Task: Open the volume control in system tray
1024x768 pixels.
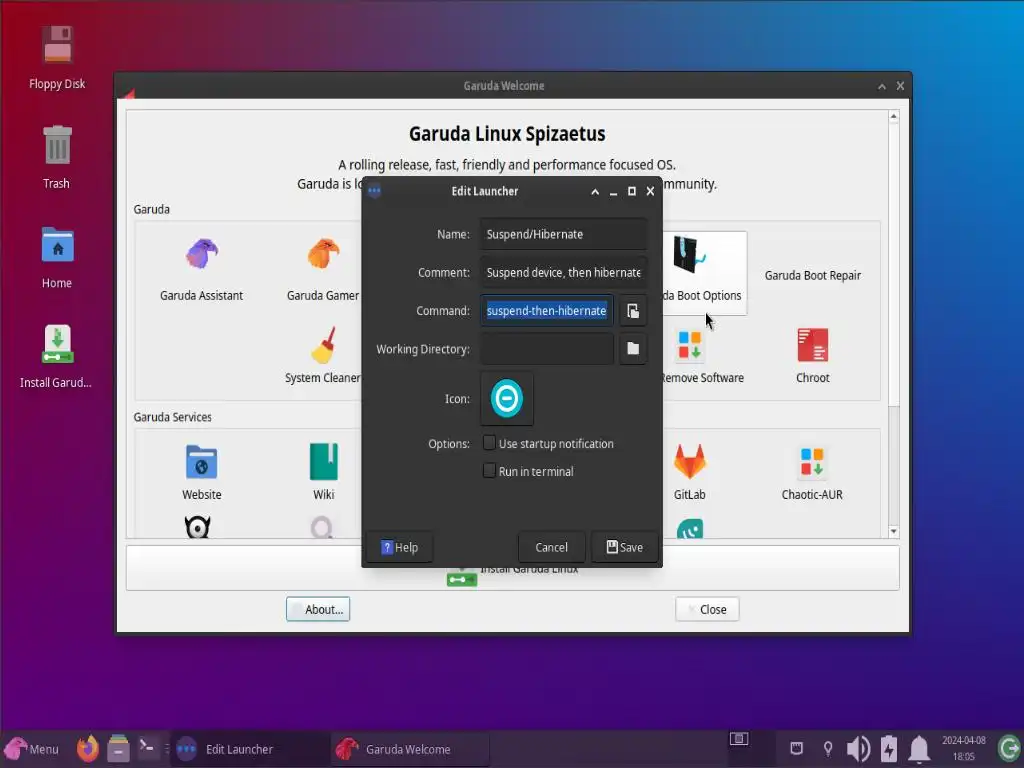Action: (858, 748)
